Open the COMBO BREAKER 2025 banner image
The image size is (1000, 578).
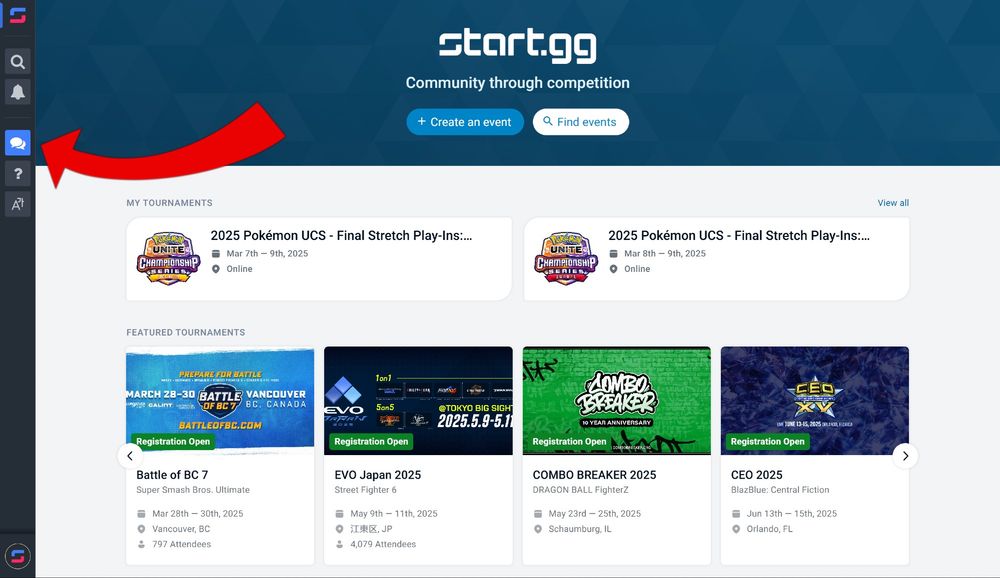[617, 401]
